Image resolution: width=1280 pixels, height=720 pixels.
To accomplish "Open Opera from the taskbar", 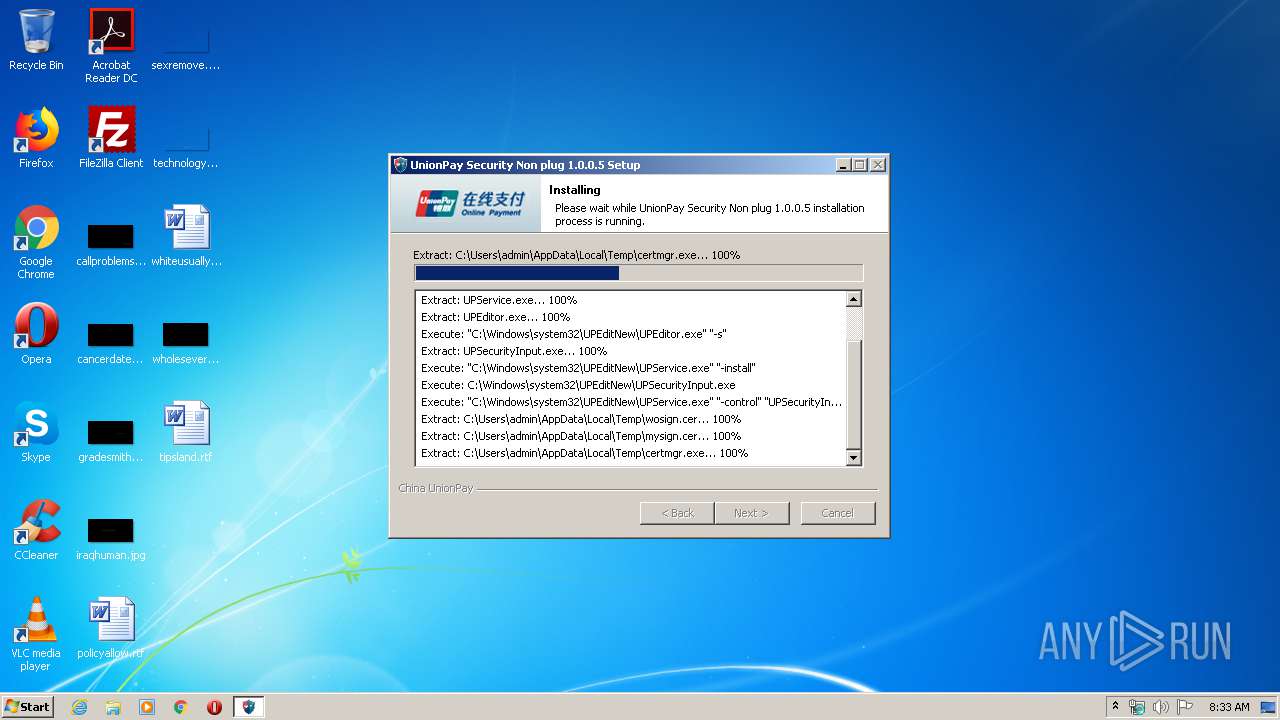I will coord(214,707).
